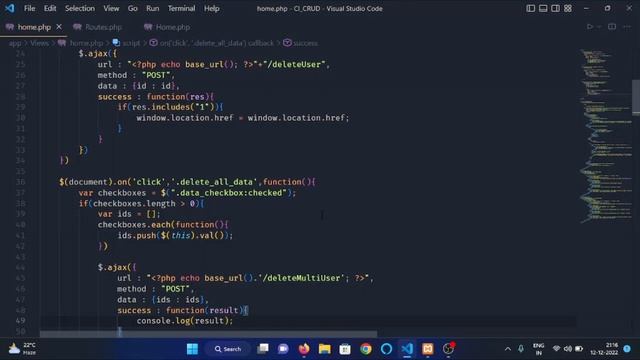
Task: Open the weather widget
Action: point(22,349)
